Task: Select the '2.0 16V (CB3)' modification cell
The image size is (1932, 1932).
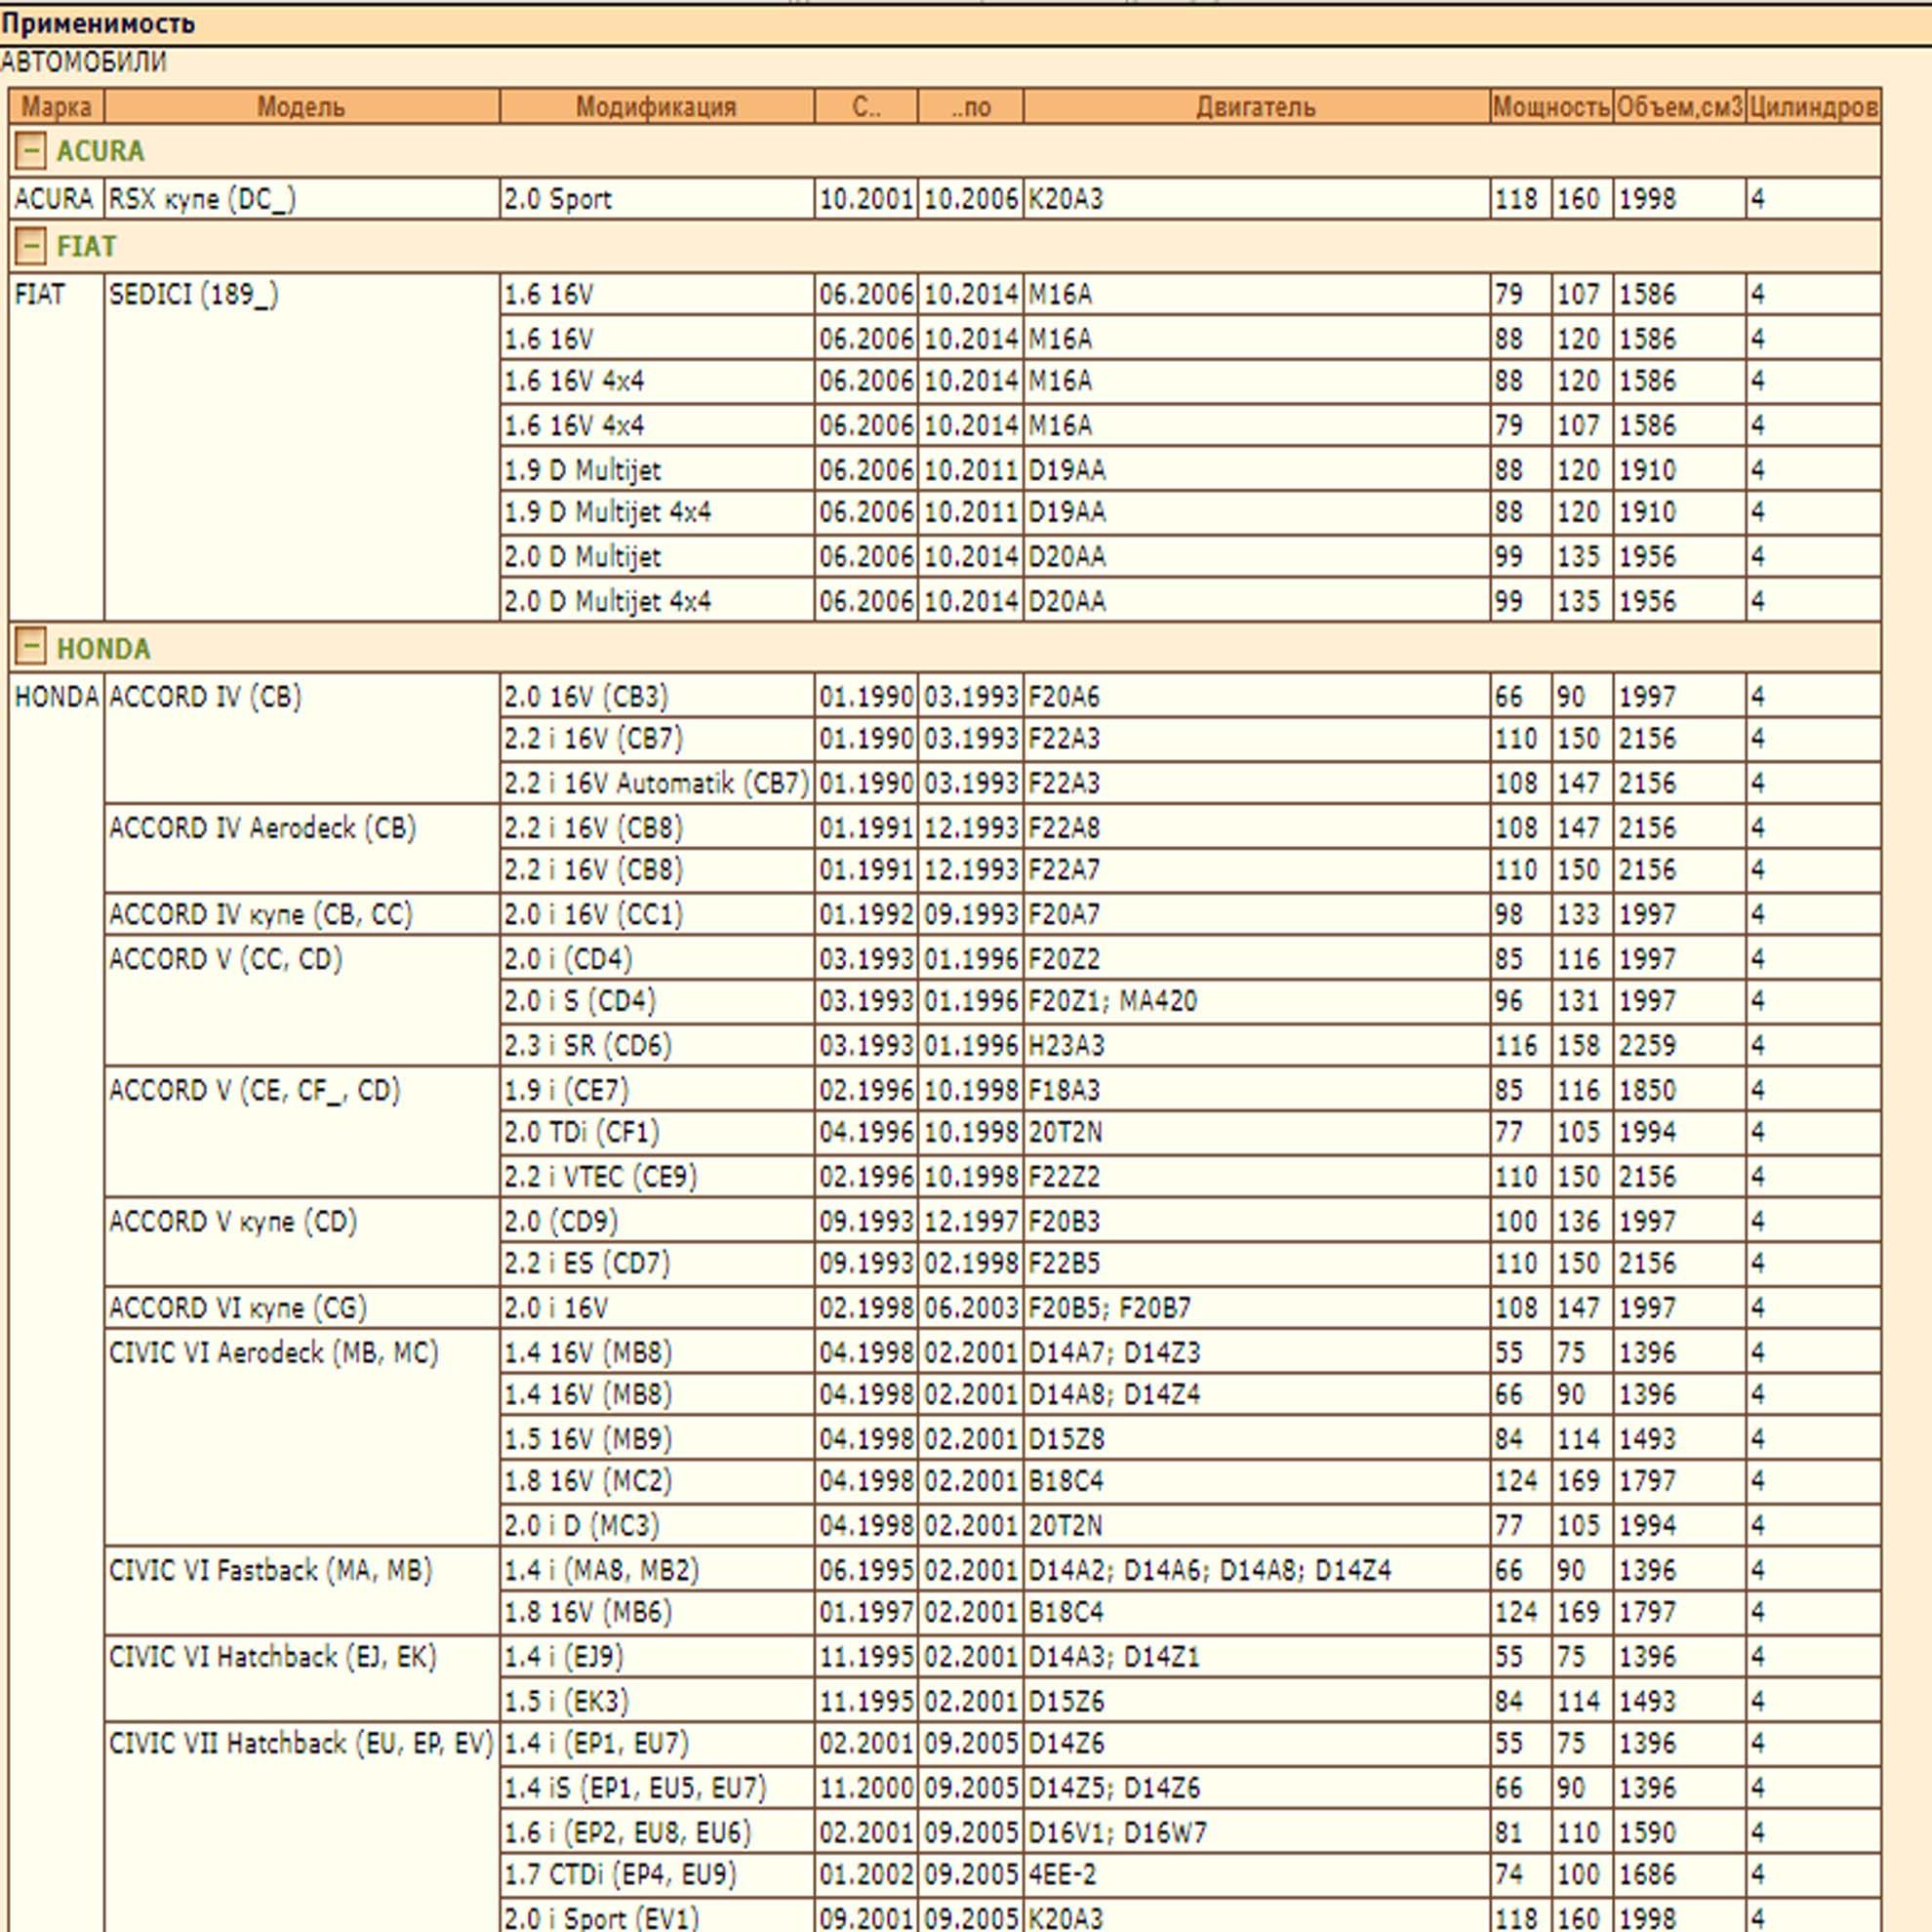Action: [x=656, y=695]
